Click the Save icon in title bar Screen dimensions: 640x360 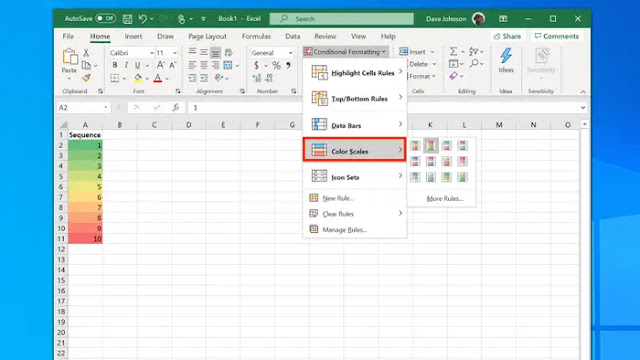(x=127, y=19)
